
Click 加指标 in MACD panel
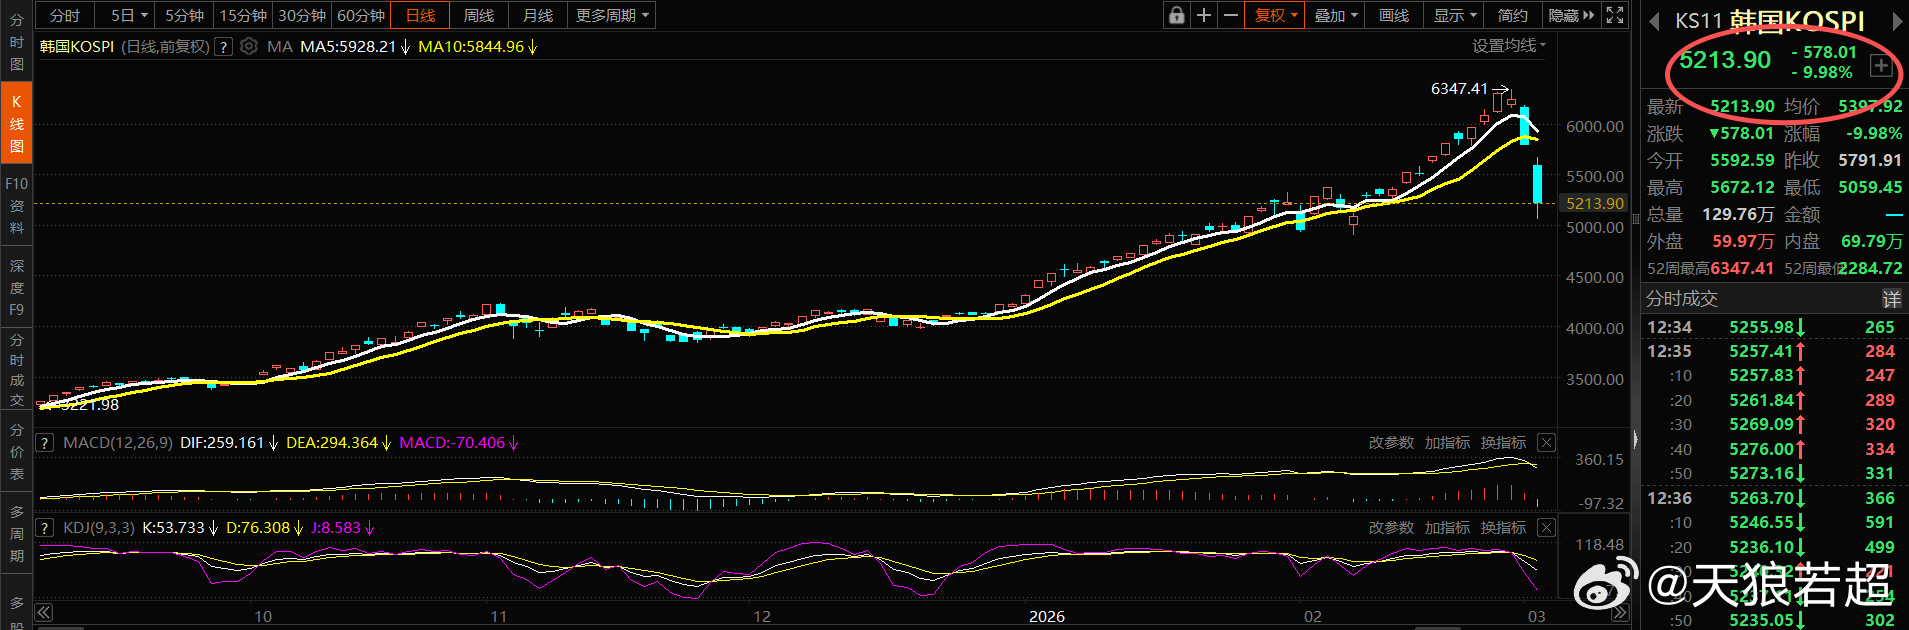[x=1447, y=442]
